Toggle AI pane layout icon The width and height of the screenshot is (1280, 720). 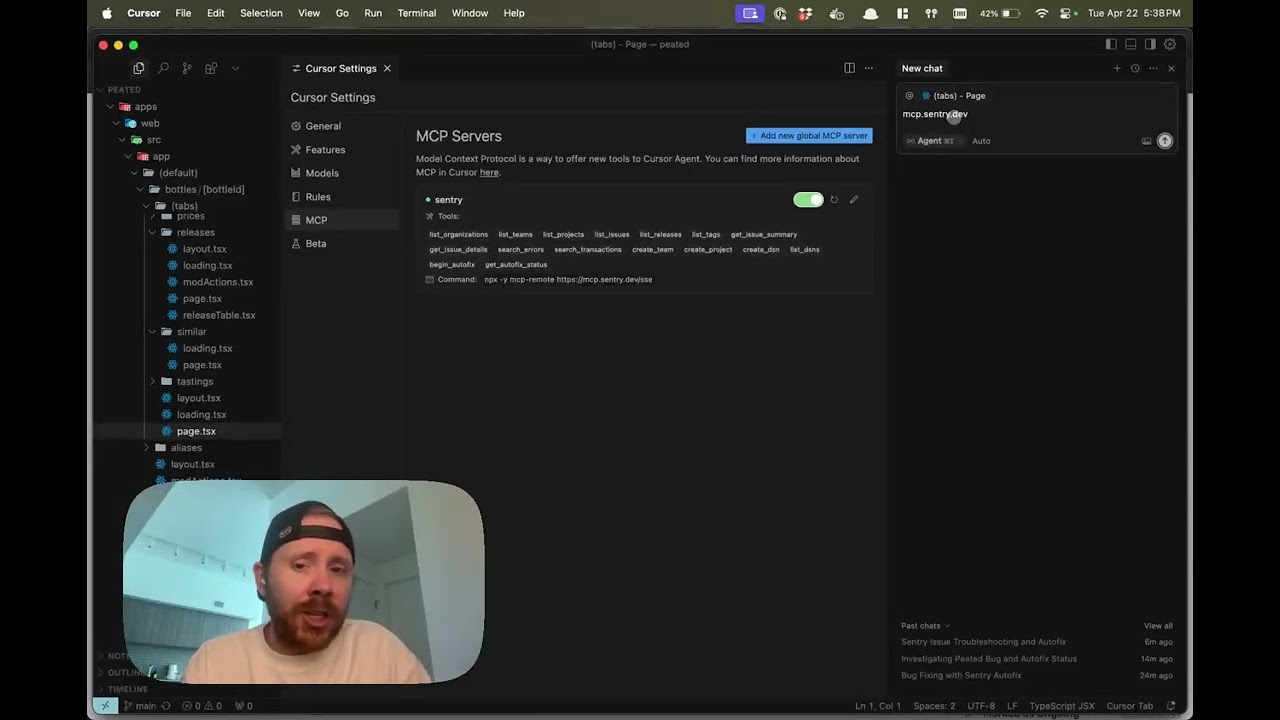tap(1150, 44)
